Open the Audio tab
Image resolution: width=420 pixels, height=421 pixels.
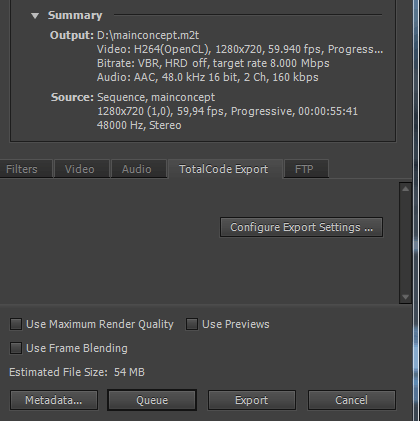(139, 169)
